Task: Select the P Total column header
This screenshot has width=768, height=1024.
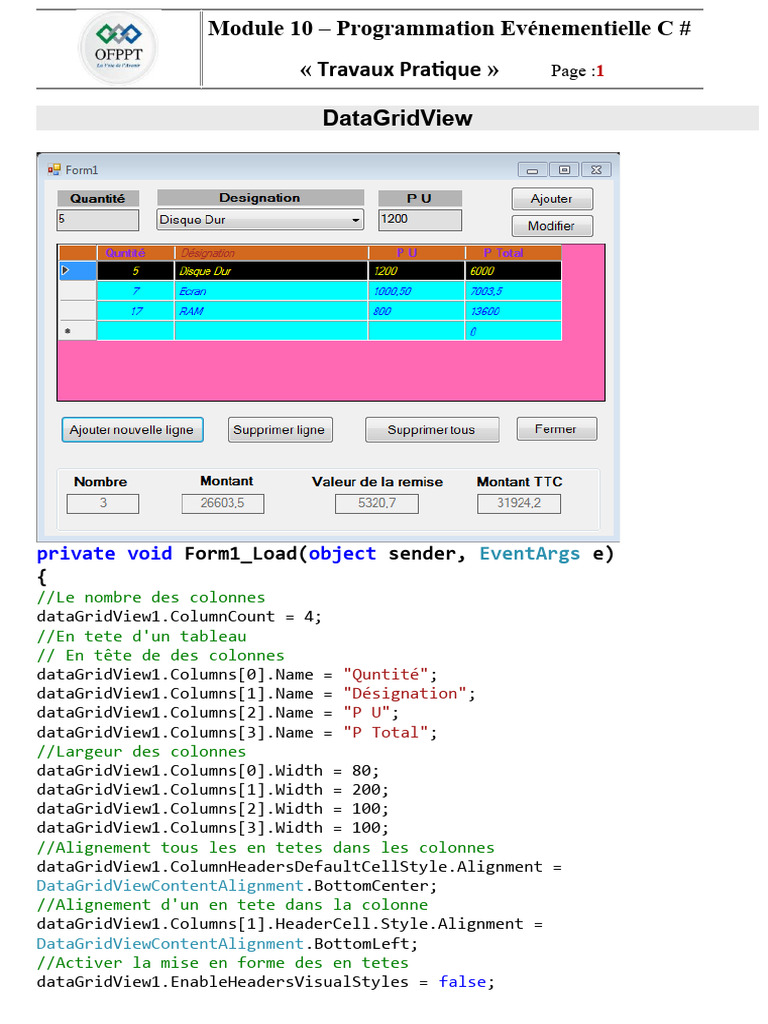Action: [512, 253]
